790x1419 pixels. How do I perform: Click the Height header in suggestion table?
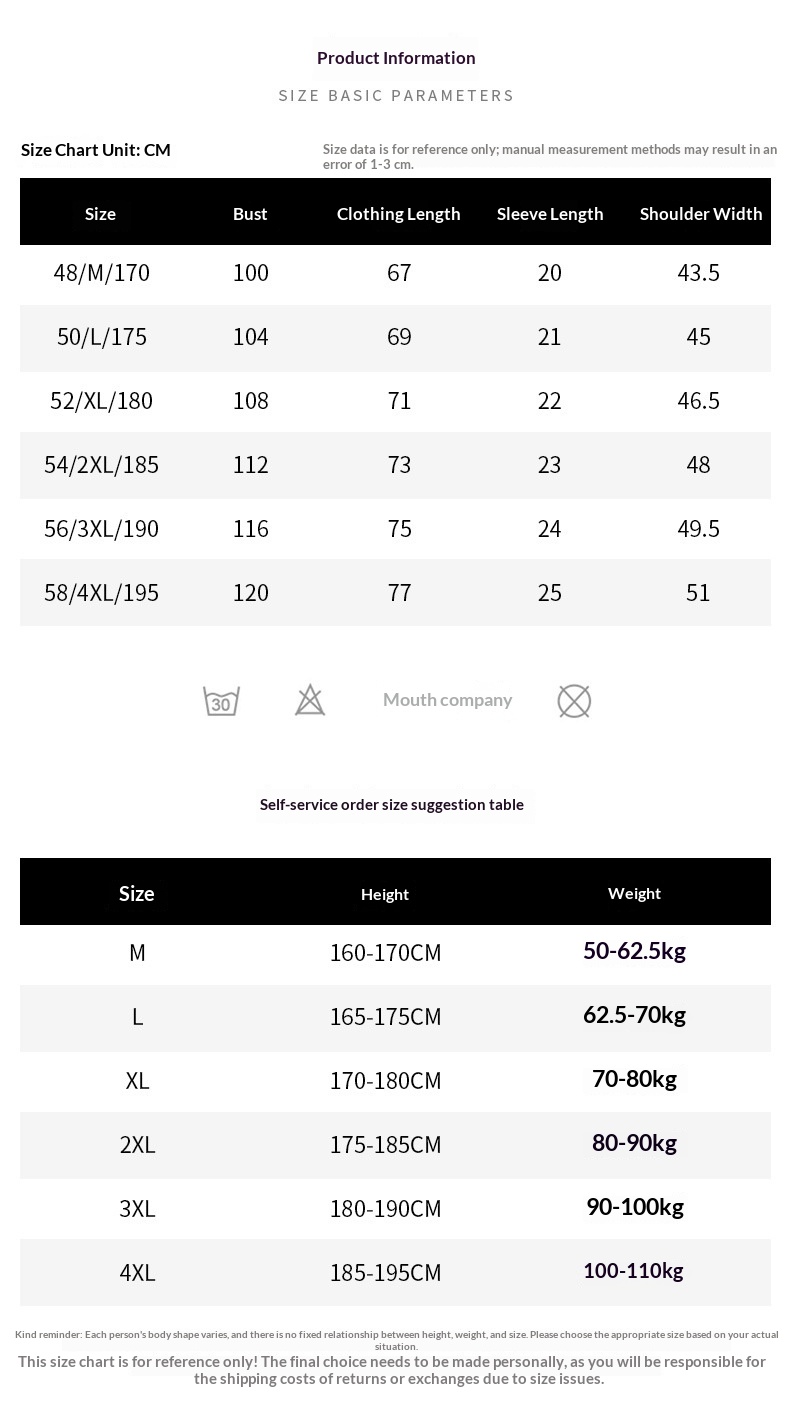pos(385,894)
